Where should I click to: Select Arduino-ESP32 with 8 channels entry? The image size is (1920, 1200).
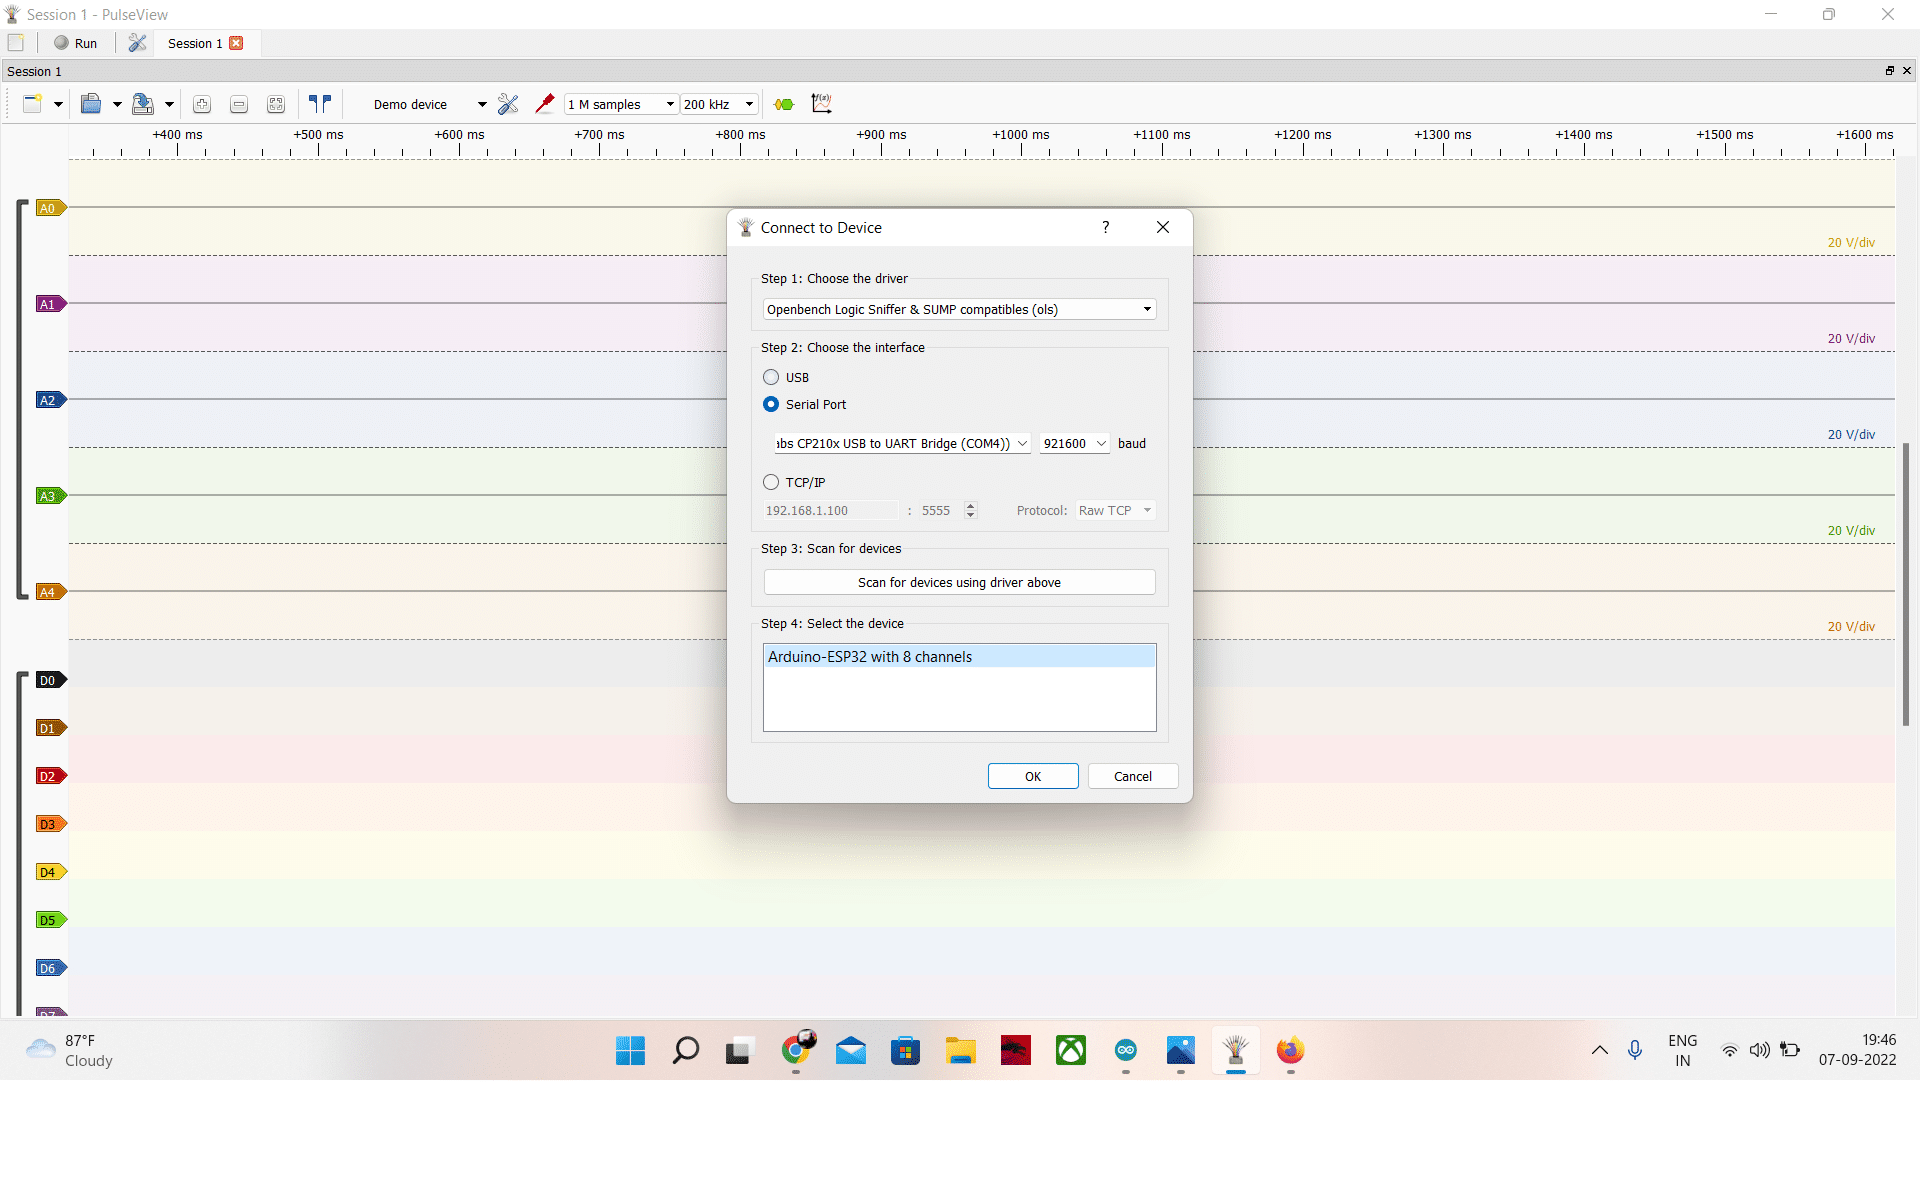click(959, 657)
